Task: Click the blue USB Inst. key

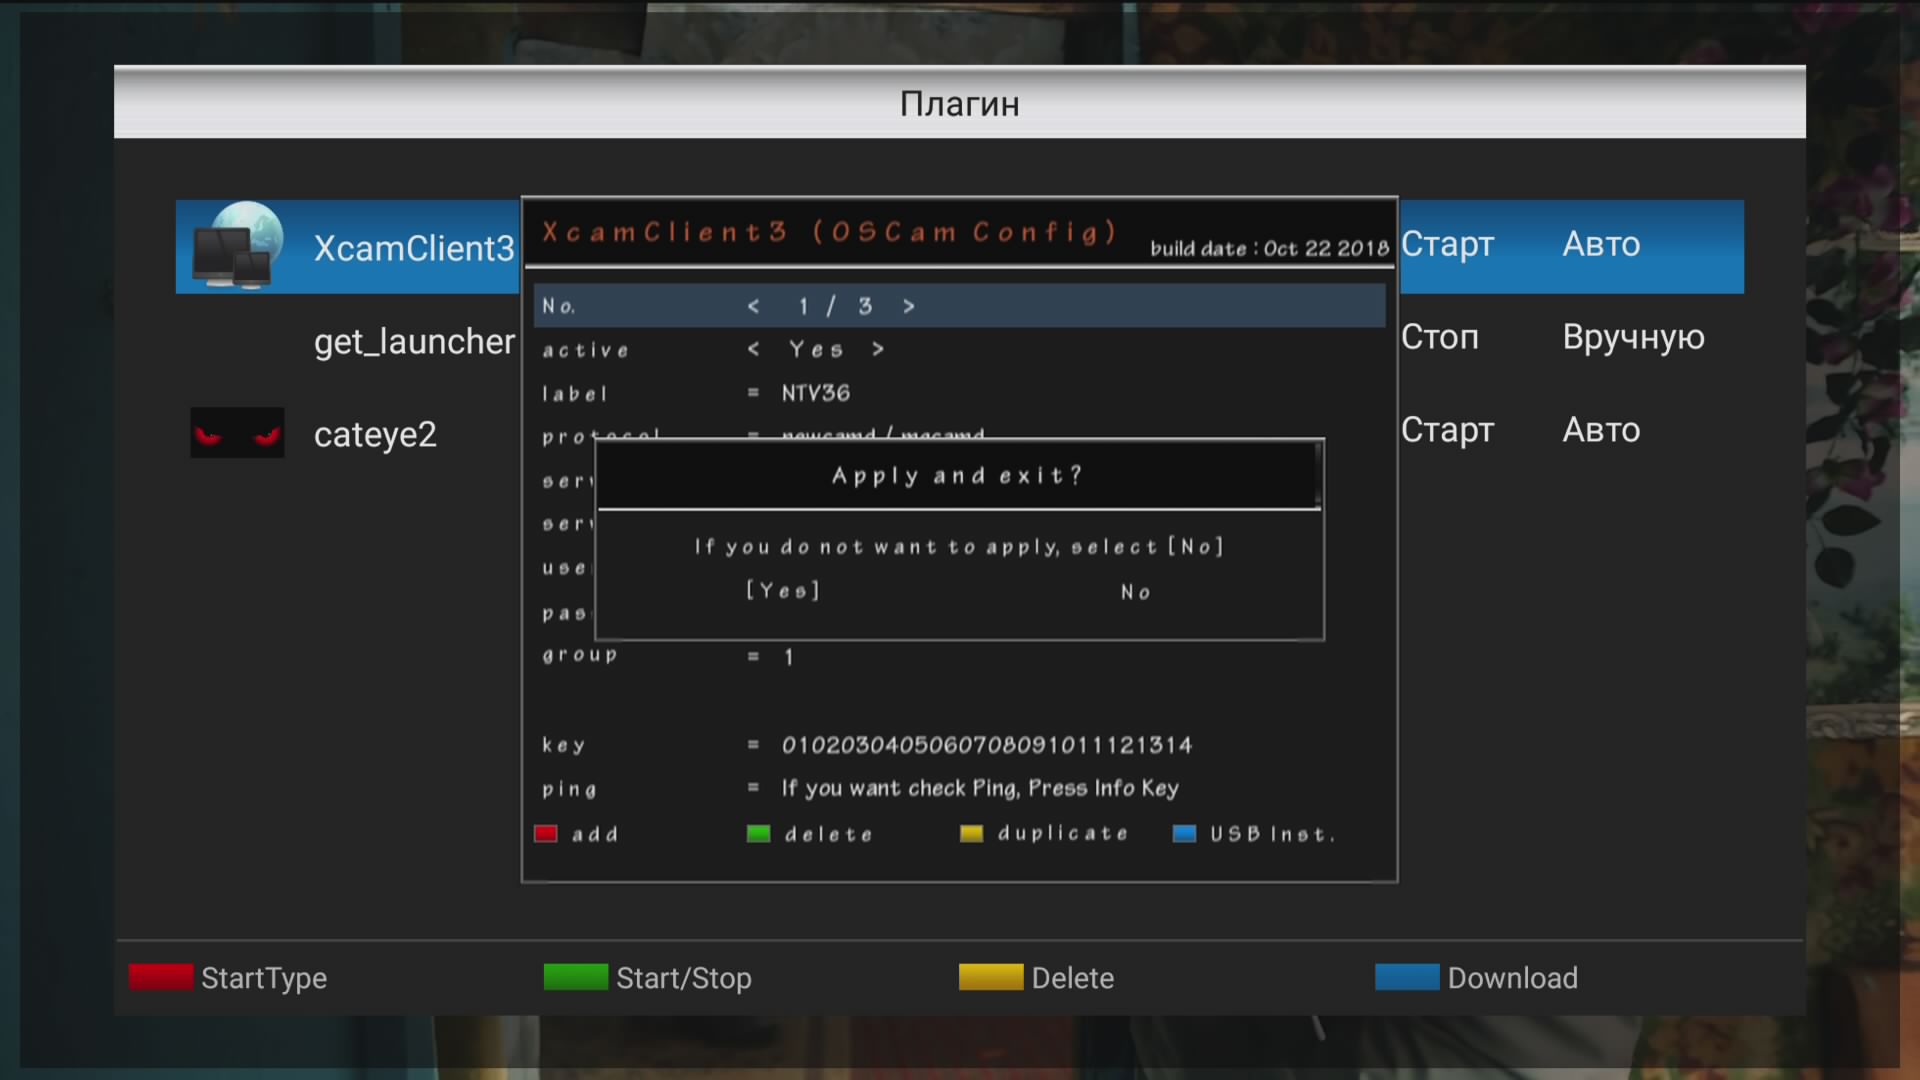Action: [1185, 834]
